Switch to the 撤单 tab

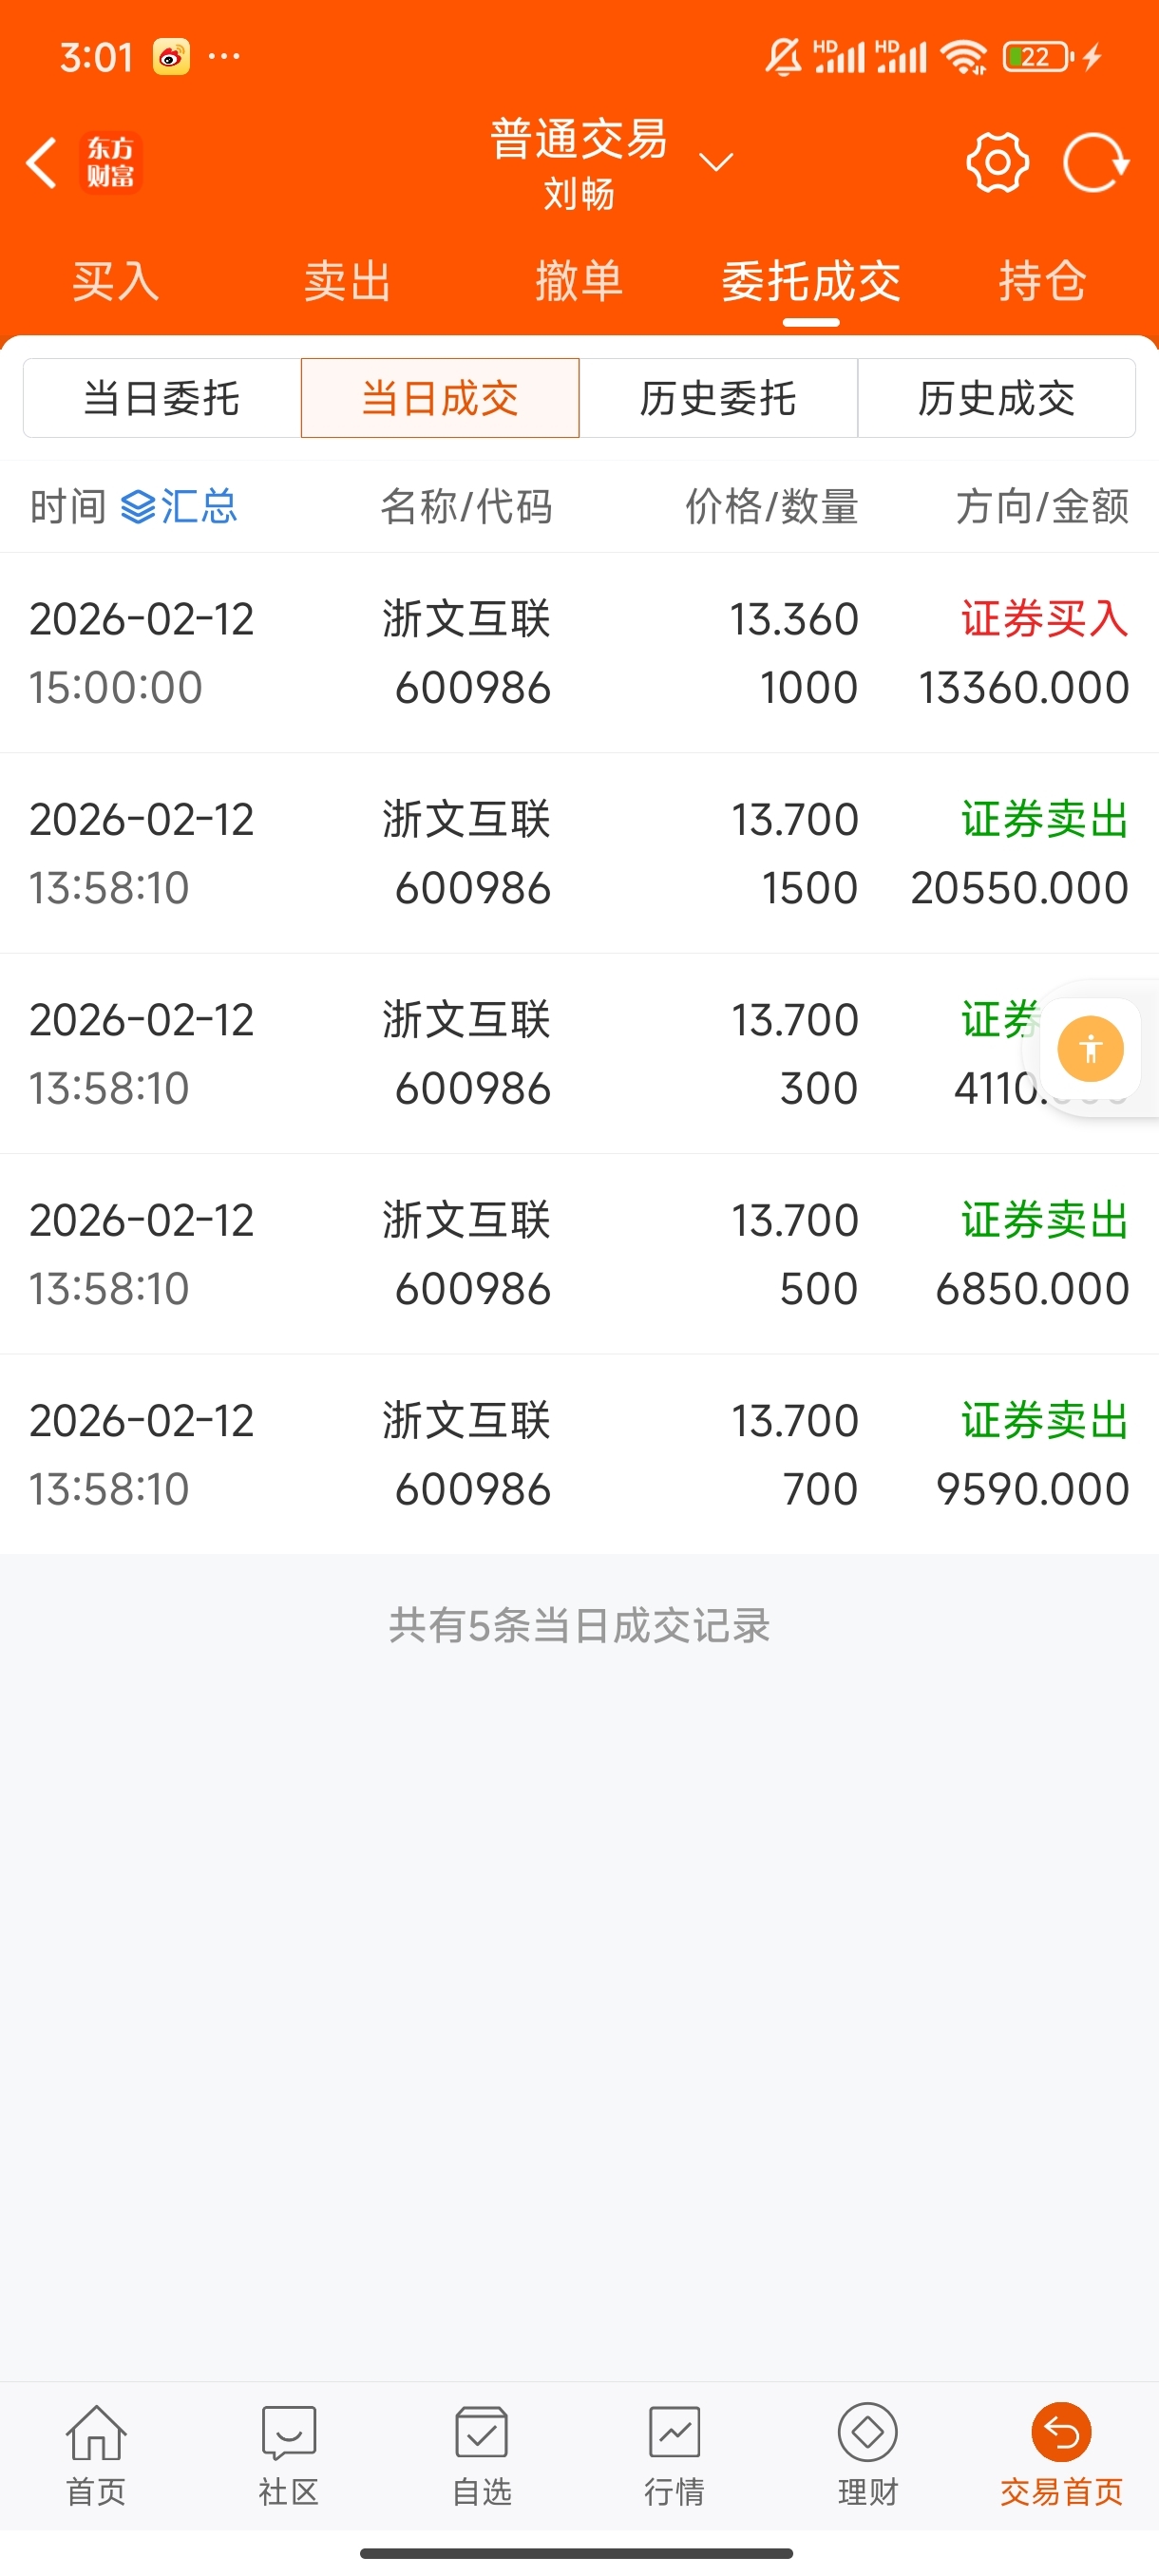coord(579,281)
